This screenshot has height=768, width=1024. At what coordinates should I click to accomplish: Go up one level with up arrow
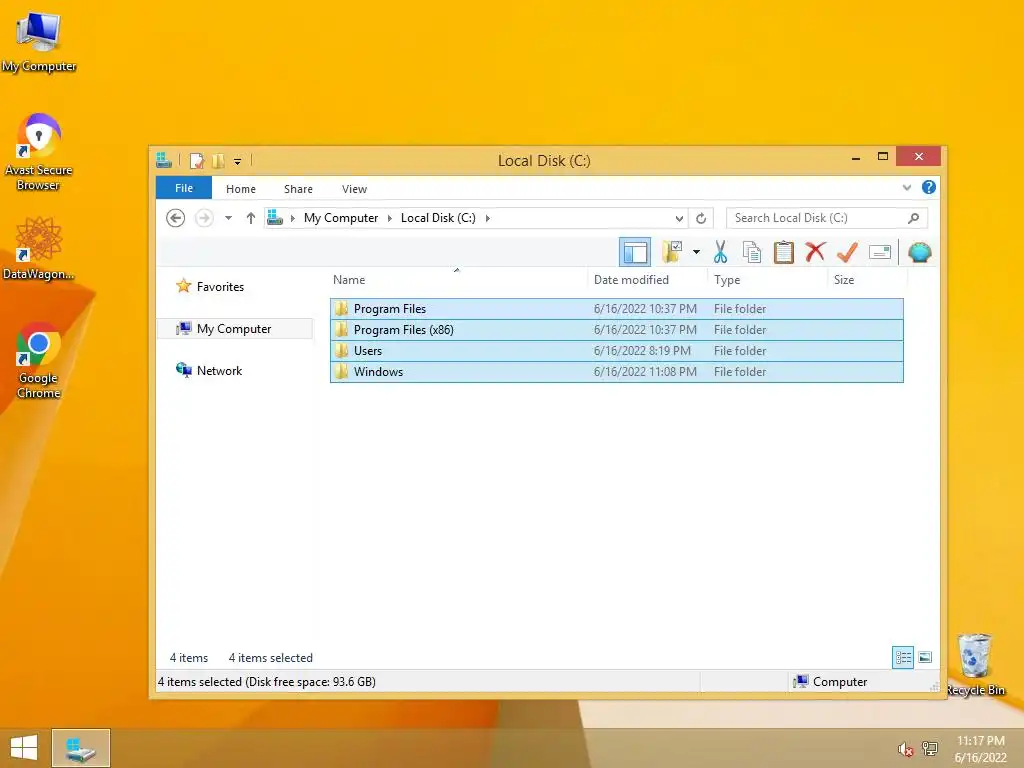[x=251, y=218]
